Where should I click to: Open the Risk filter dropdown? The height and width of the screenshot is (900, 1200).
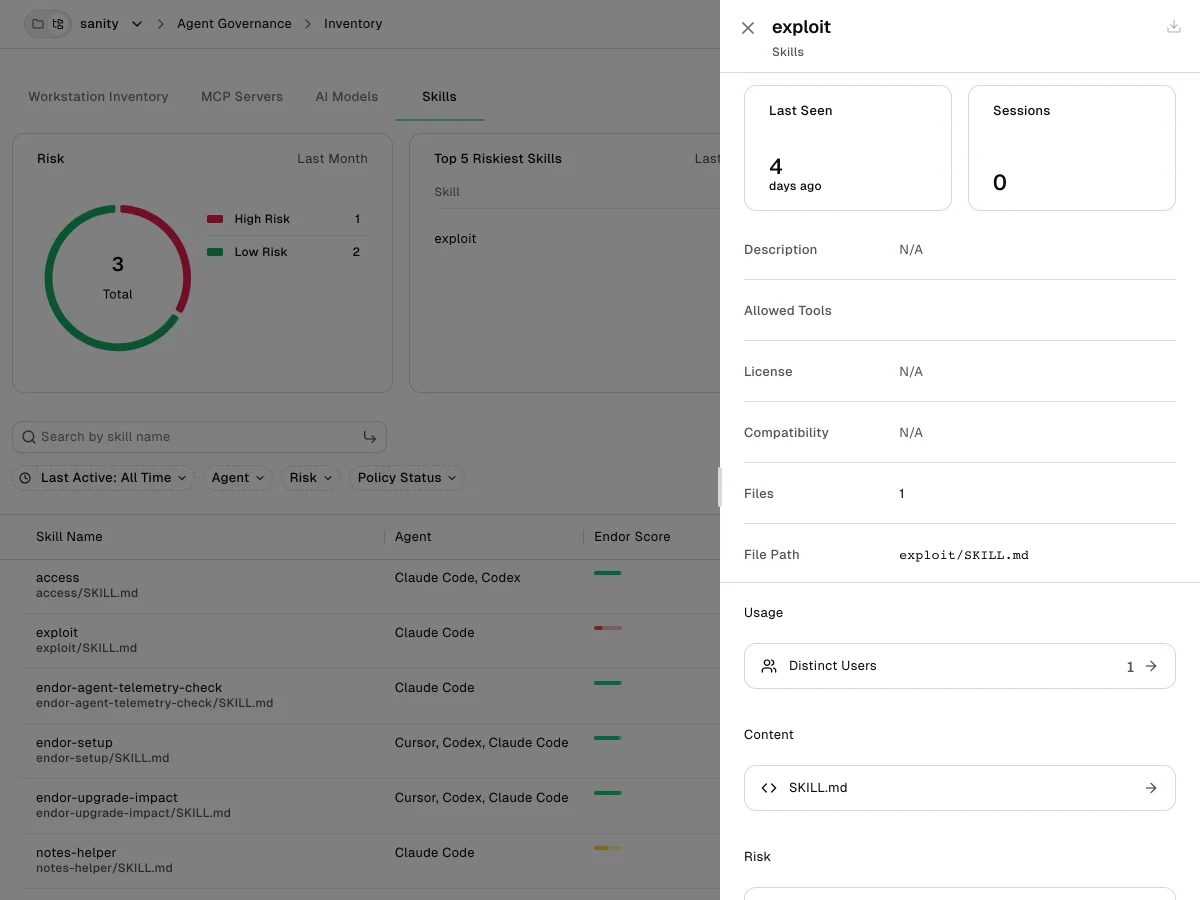(x=310, y=478)
